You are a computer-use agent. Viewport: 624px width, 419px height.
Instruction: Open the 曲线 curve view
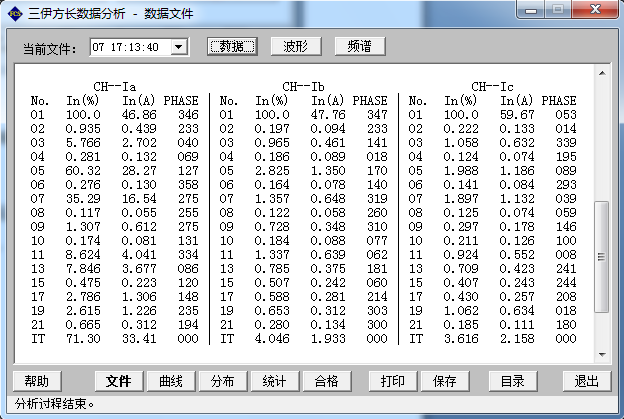171,381
